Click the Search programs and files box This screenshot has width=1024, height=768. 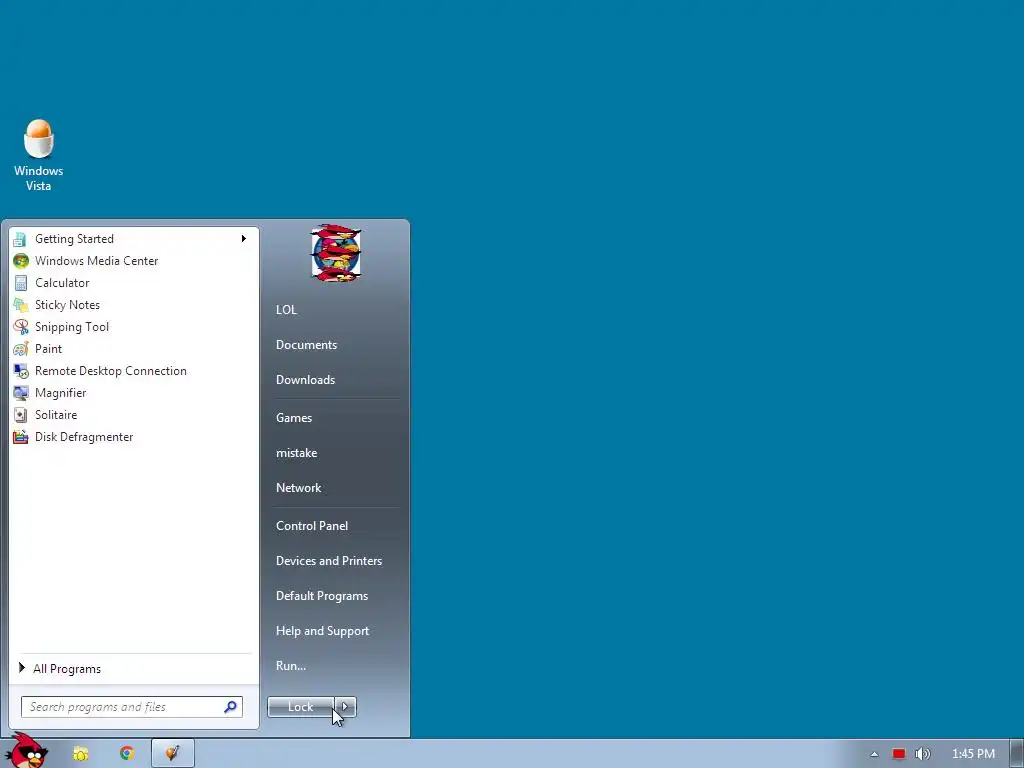click(132, 707)
